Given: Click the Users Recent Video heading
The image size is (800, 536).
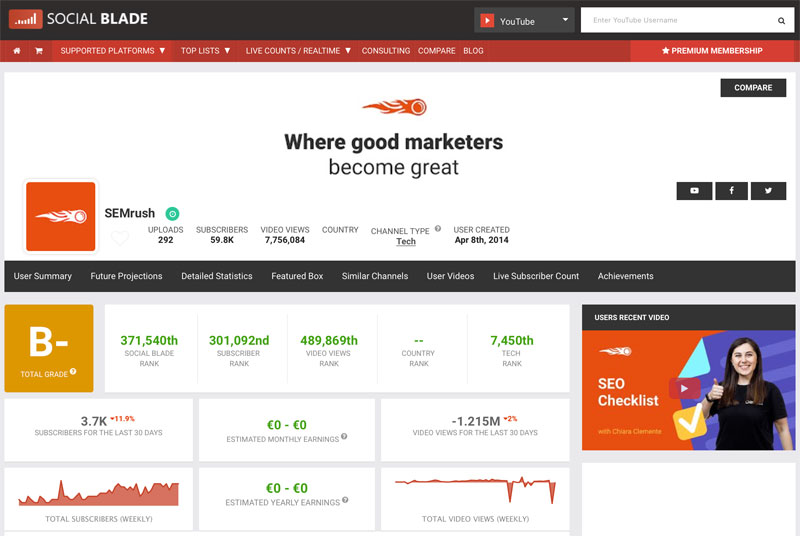Looking at the screenshot, I should point(632,317).
